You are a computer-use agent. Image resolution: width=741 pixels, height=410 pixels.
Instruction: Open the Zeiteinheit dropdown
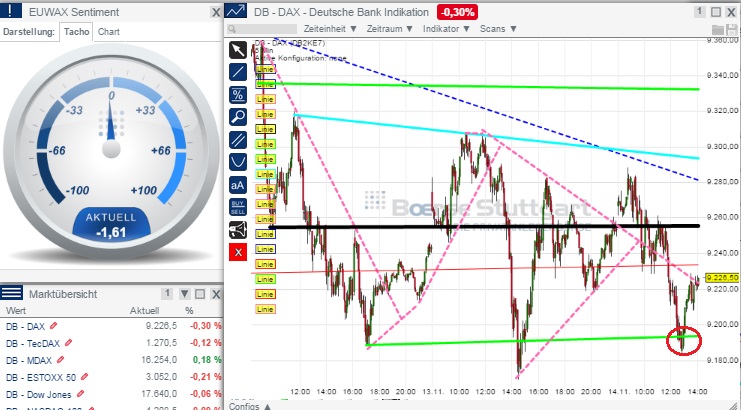(330, 29)
